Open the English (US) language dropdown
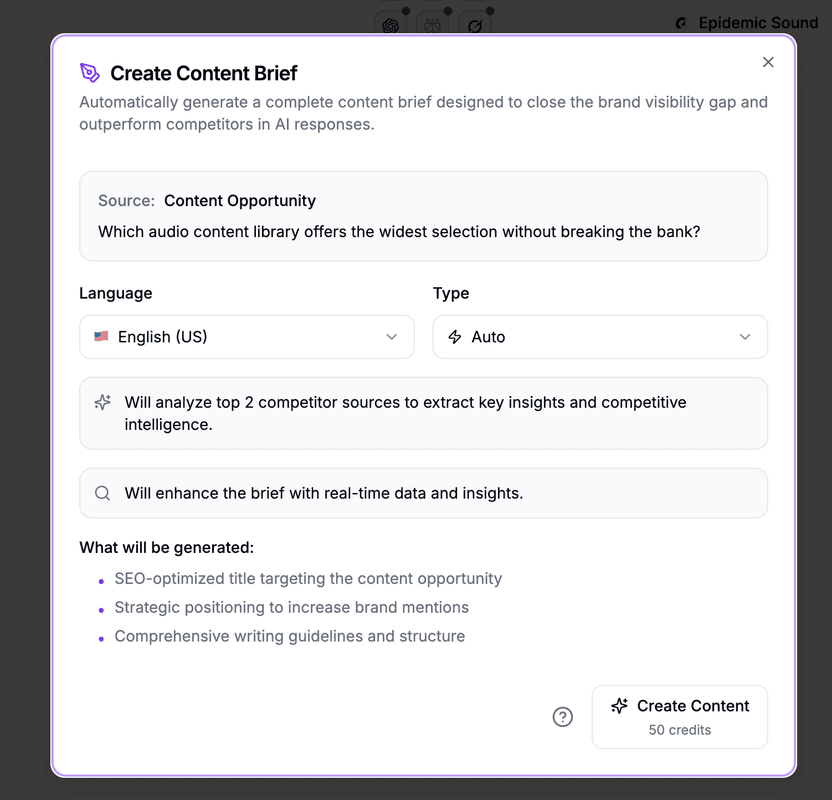 point(246,337)
